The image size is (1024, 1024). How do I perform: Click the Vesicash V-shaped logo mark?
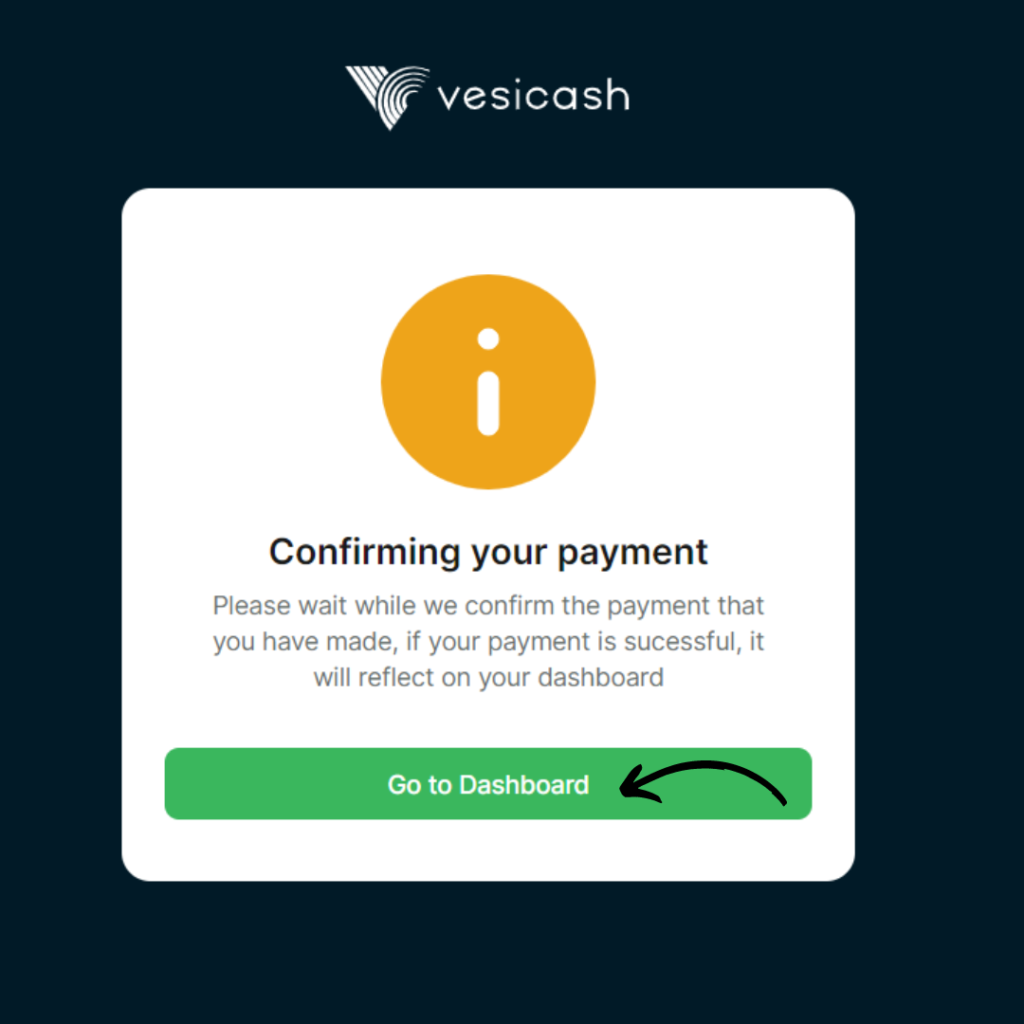point(387,97)
